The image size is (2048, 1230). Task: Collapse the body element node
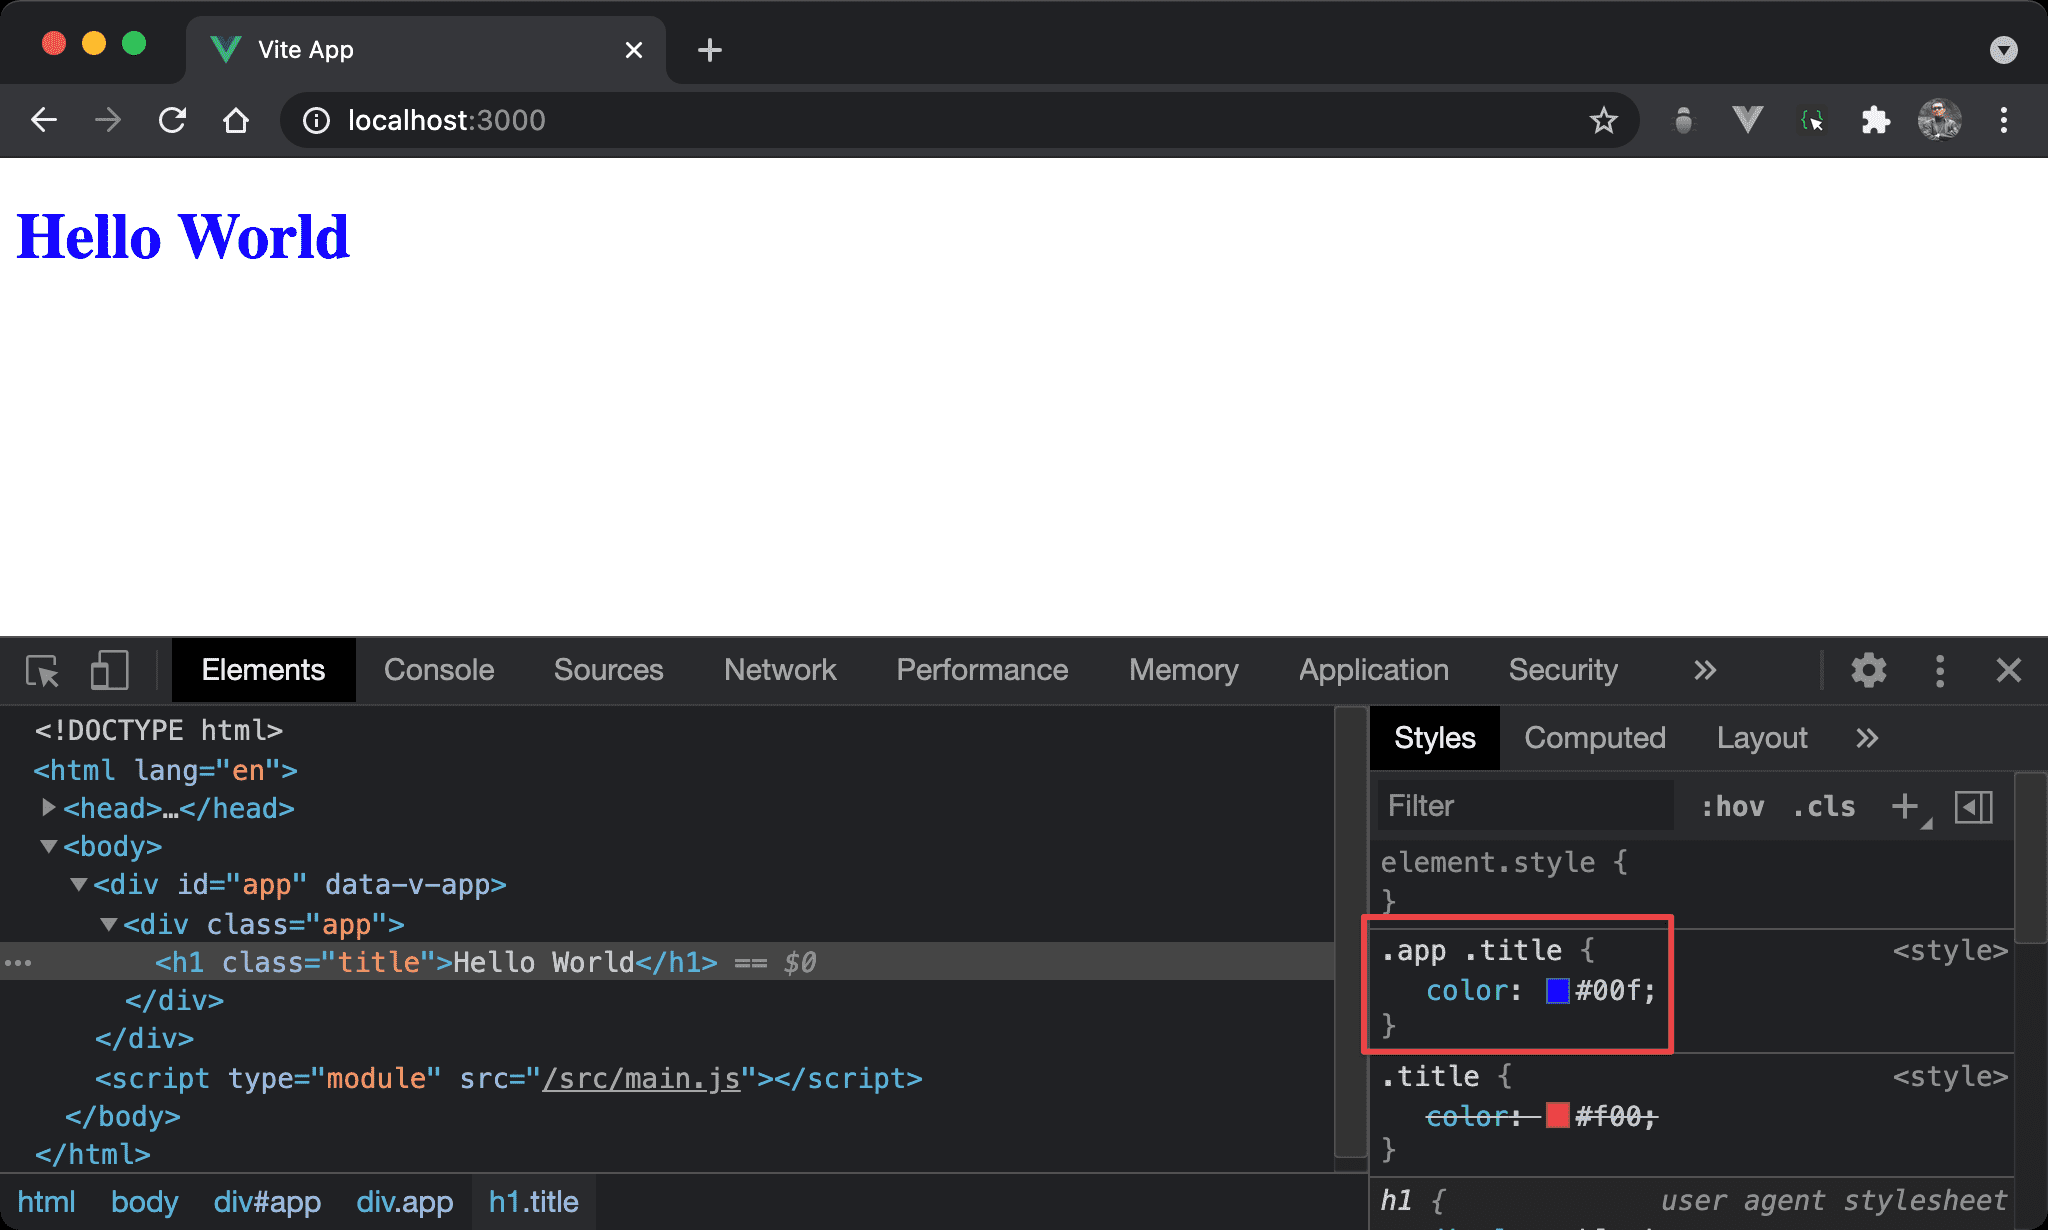48,846
